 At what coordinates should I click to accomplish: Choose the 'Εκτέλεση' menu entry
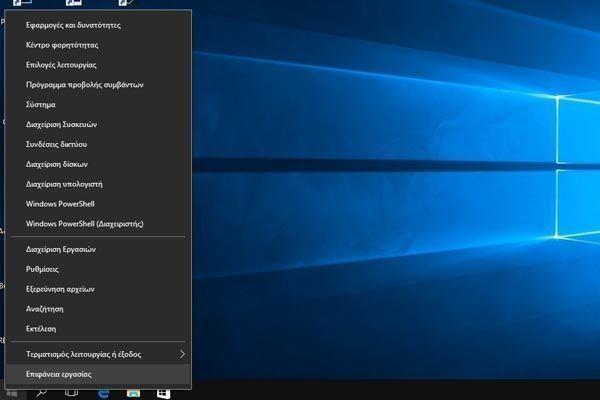tap(98, 329)
